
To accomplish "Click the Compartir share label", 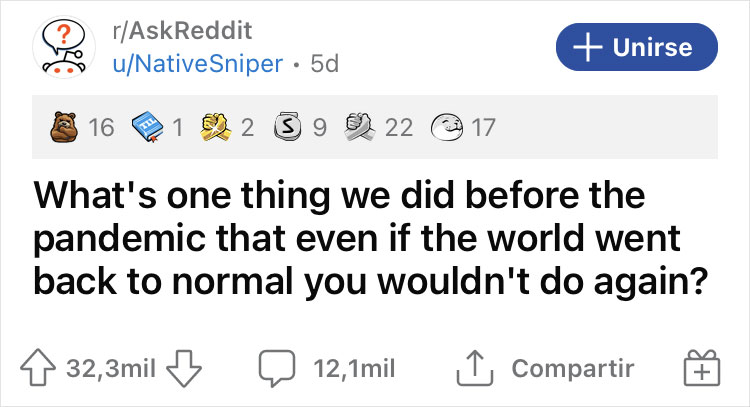I will pyautogui.click(x=572, y=368).
